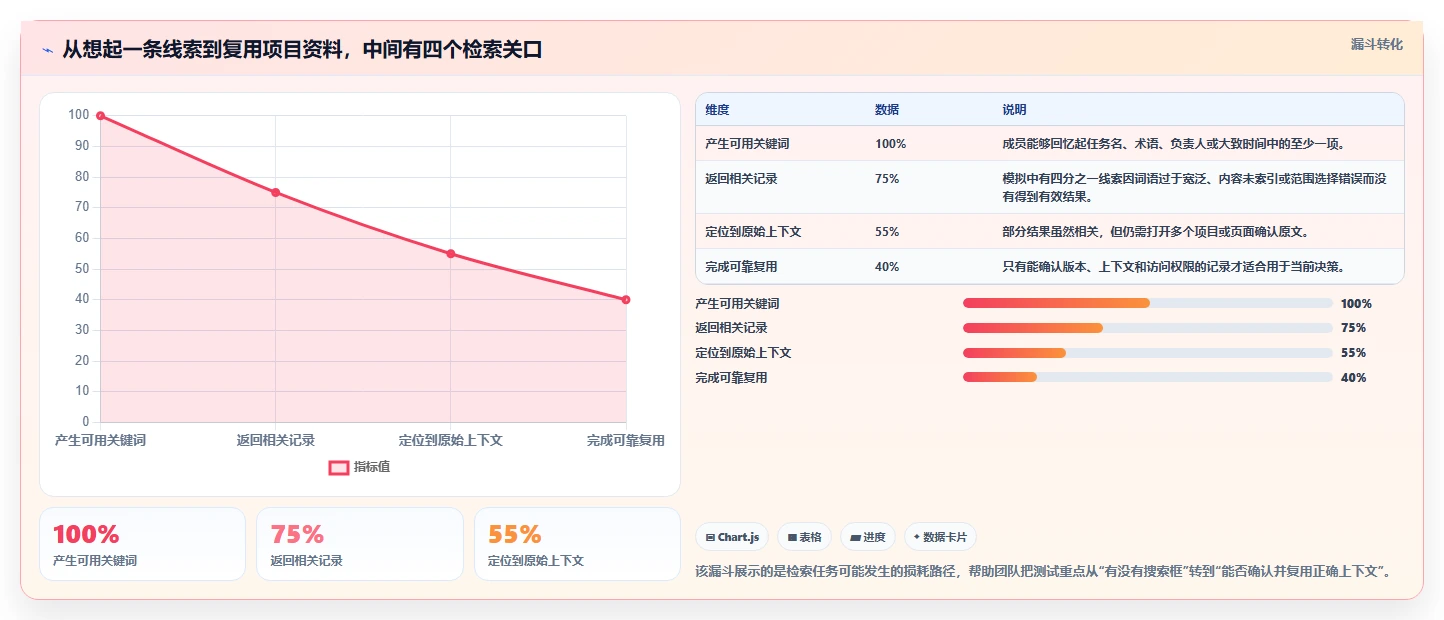Select the 进度 tag
Screen dimensions: 1444x620
tap(868, 537)
